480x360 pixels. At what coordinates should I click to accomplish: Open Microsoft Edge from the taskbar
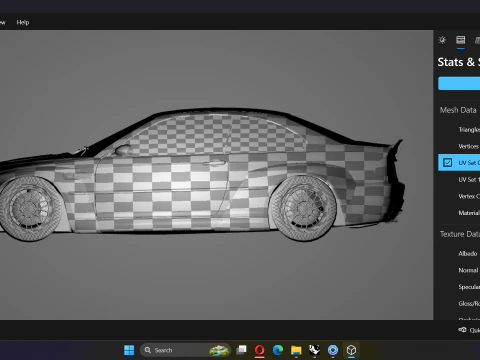click(278, 350)
